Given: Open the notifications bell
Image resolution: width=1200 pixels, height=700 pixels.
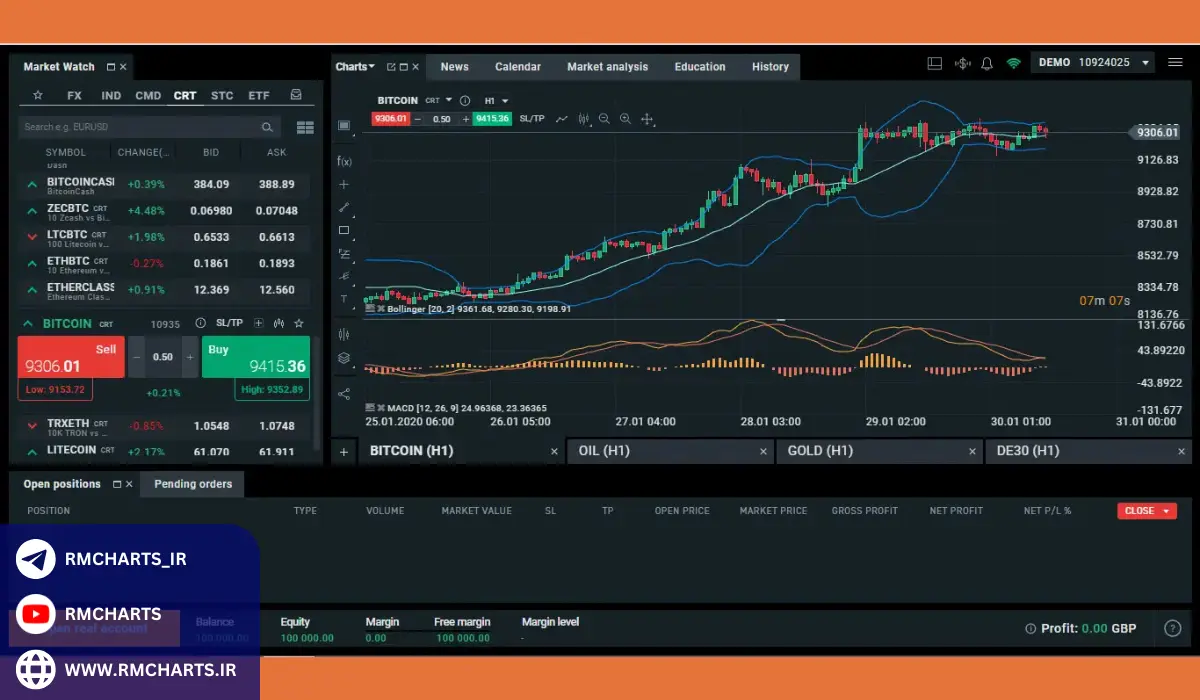Looking at the screenshot, I should click(x=987, y=63).
